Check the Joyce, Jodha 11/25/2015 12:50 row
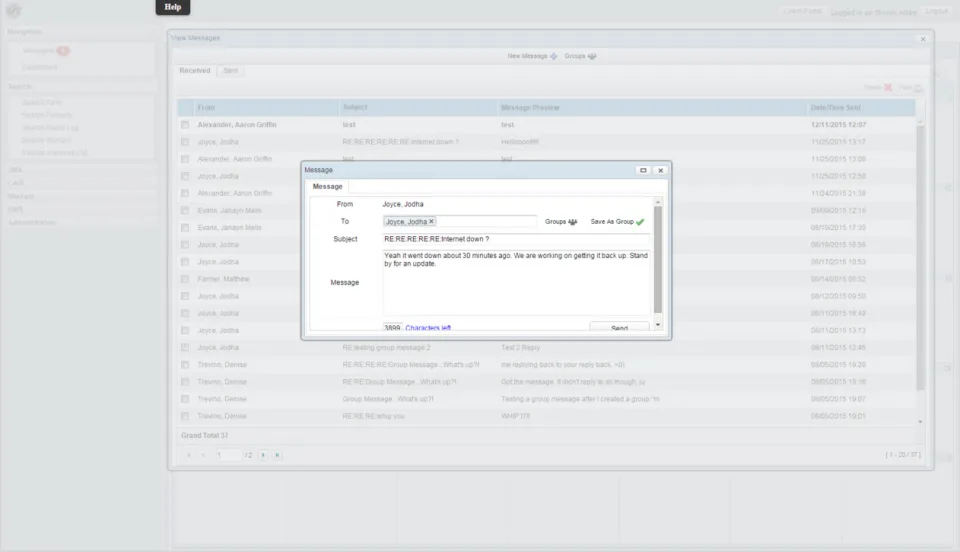Screen dimensions: 960x552 point(185,176)
